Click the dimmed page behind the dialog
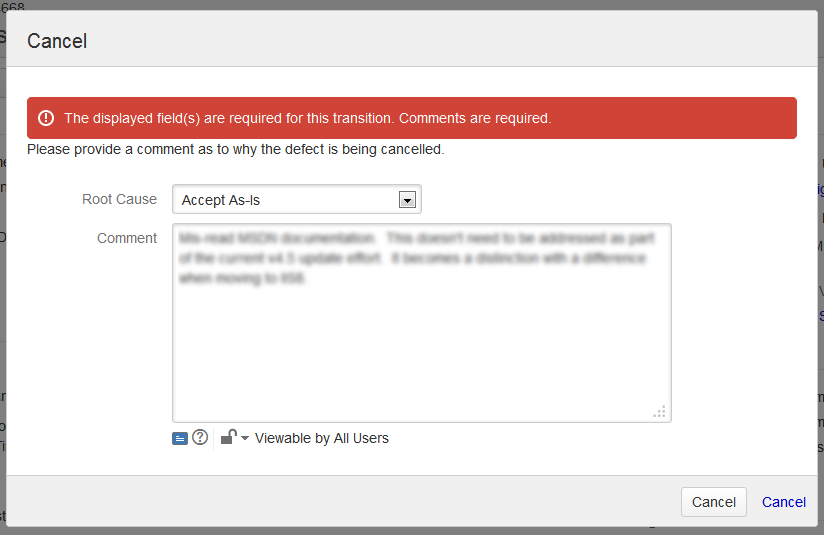 pyautogui.click(x=3, y=263)
